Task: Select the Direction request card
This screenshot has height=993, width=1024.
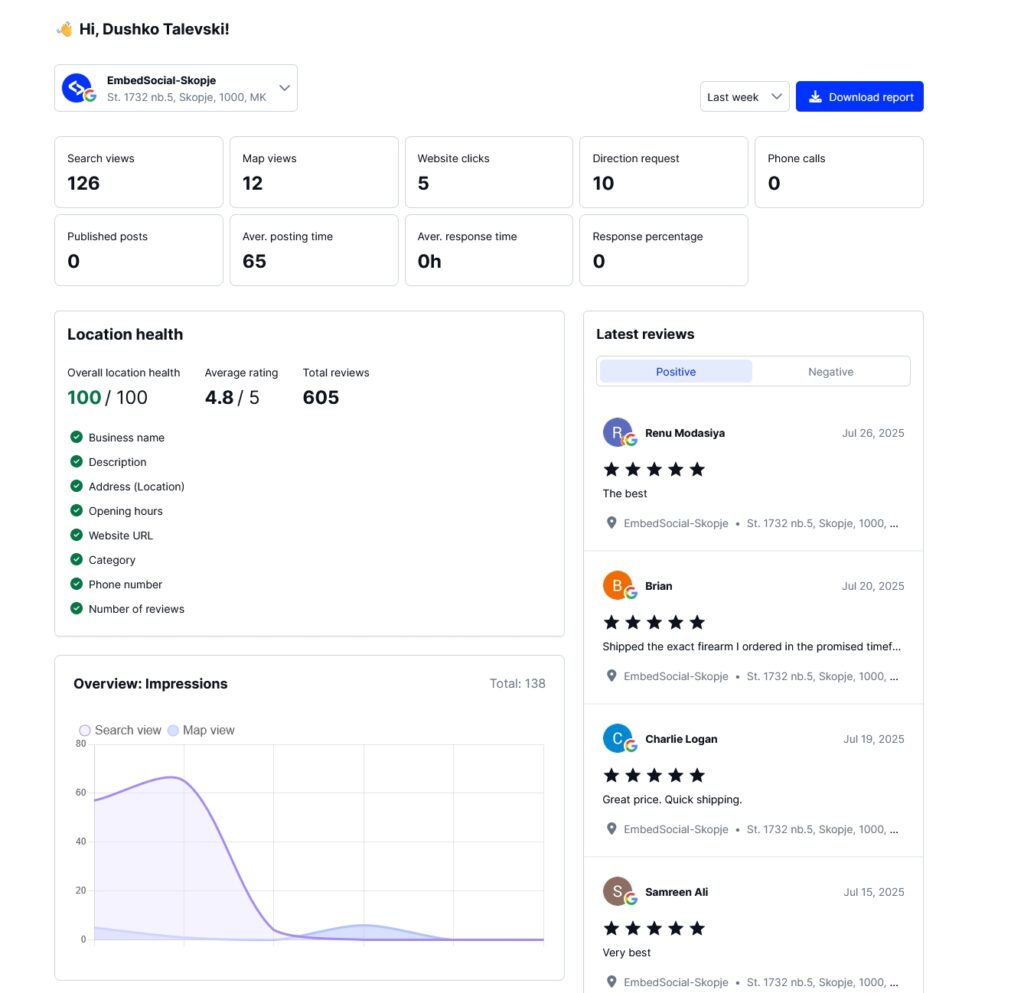Action: (x=664, y=172)
